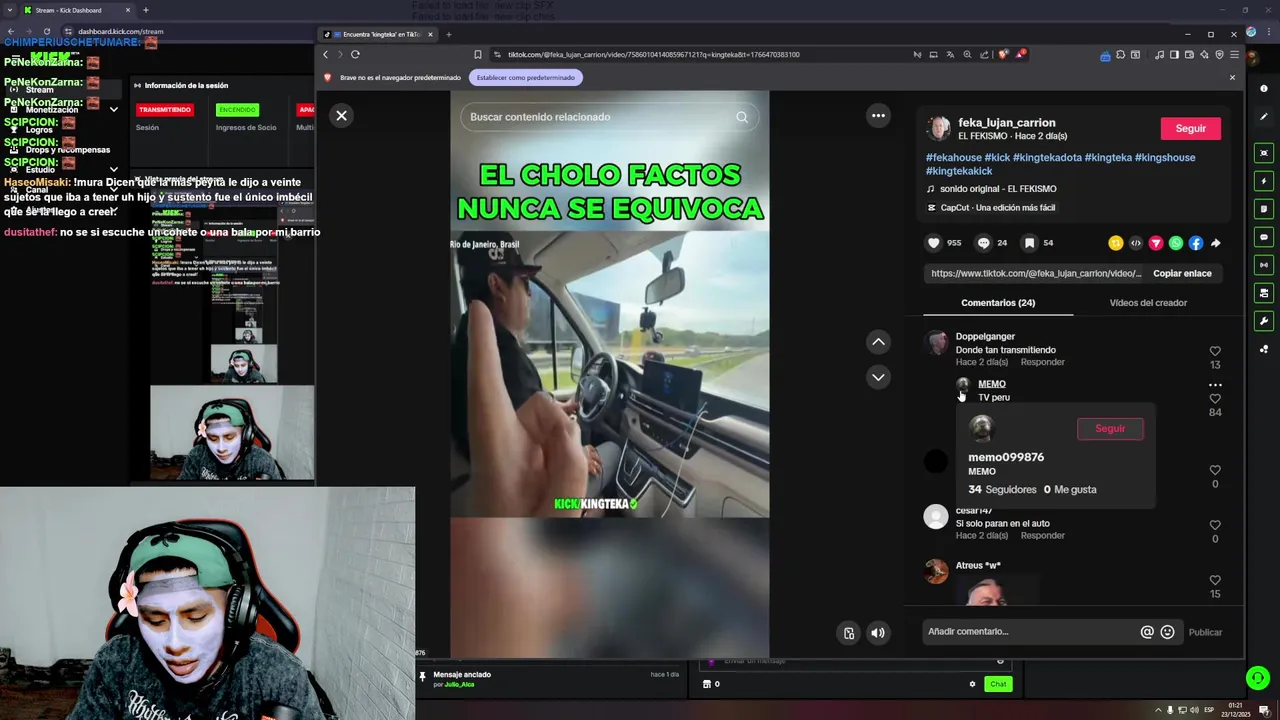Like Doppelganger's comment heart
The image size is (1280, 720).
(1215, 351)
